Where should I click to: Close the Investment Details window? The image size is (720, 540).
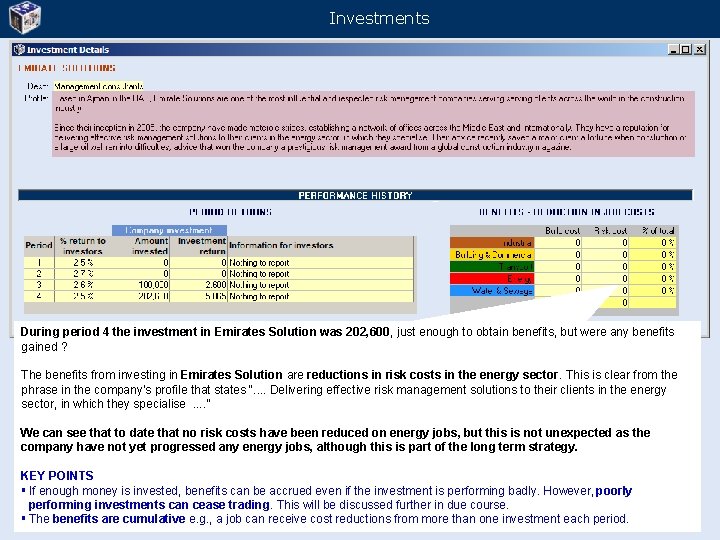(x=699, y=49)
